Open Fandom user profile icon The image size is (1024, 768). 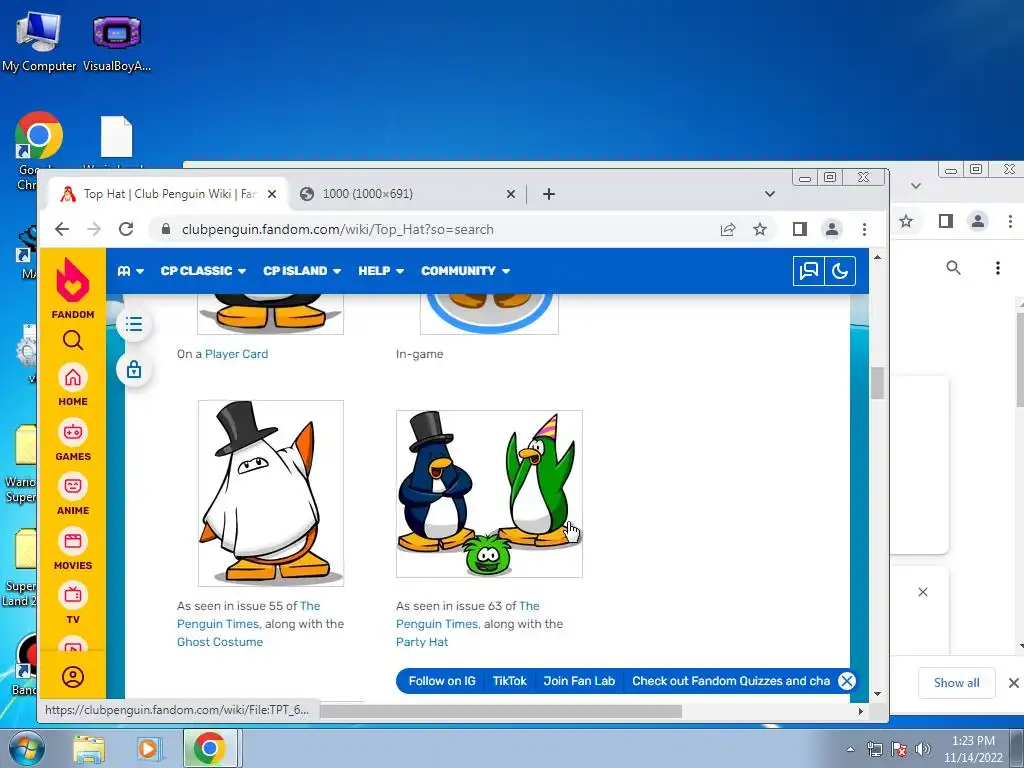[x=72, y=677]
